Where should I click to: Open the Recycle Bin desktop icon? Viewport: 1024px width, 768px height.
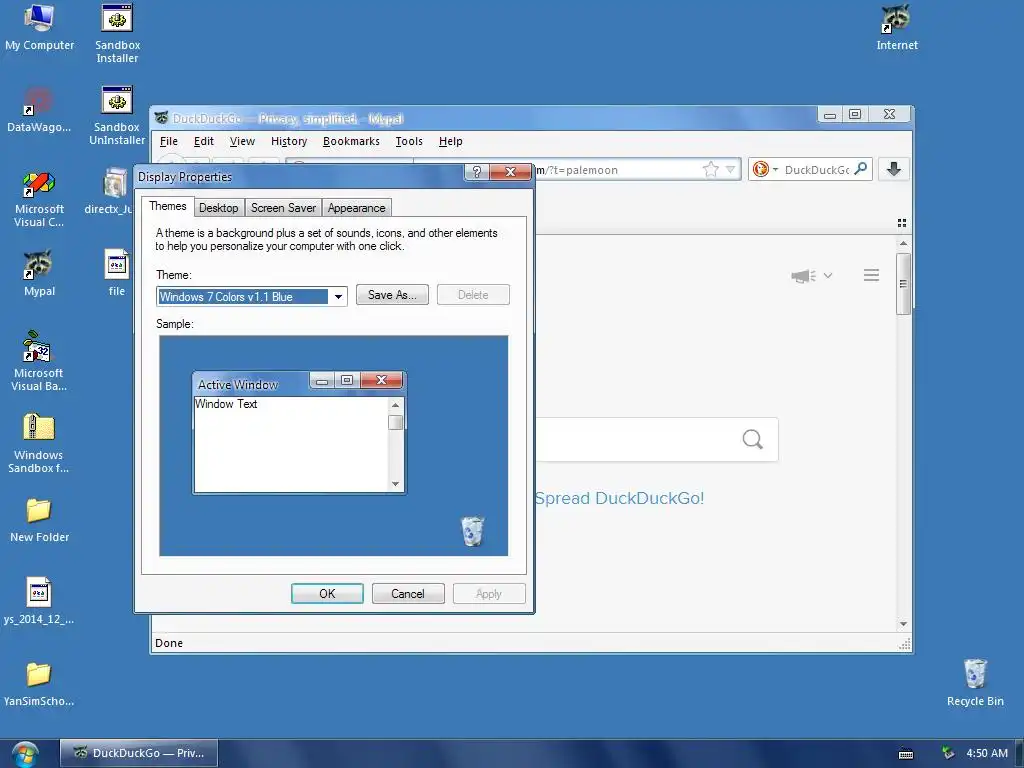coord(975,683)
